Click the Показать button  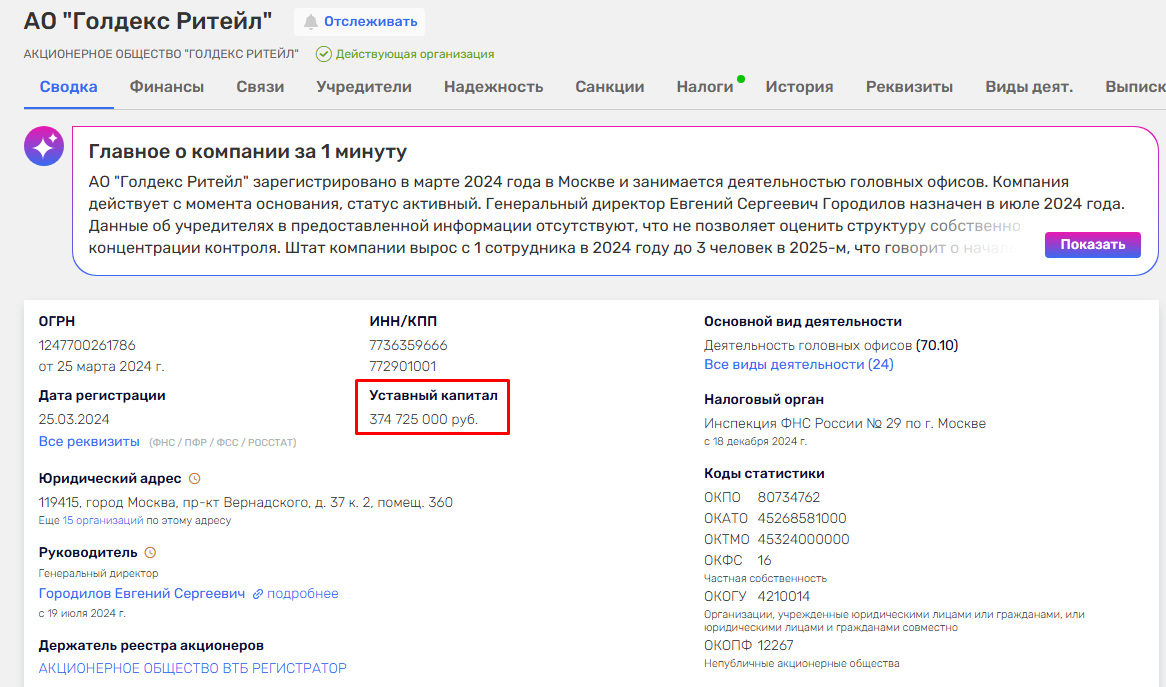pyautogui.click(x=1092, y=245)
